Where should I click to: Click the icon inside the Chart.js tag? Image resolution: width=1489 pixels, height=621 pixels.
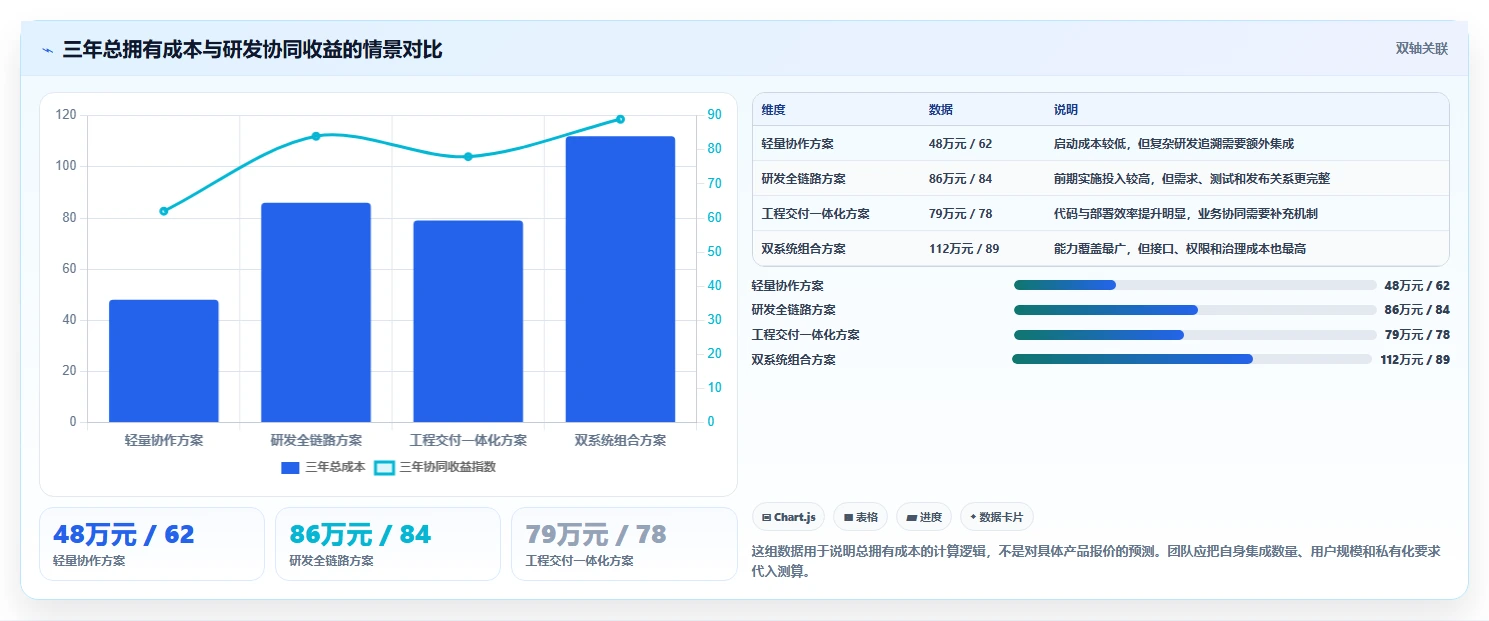[766, 518]
